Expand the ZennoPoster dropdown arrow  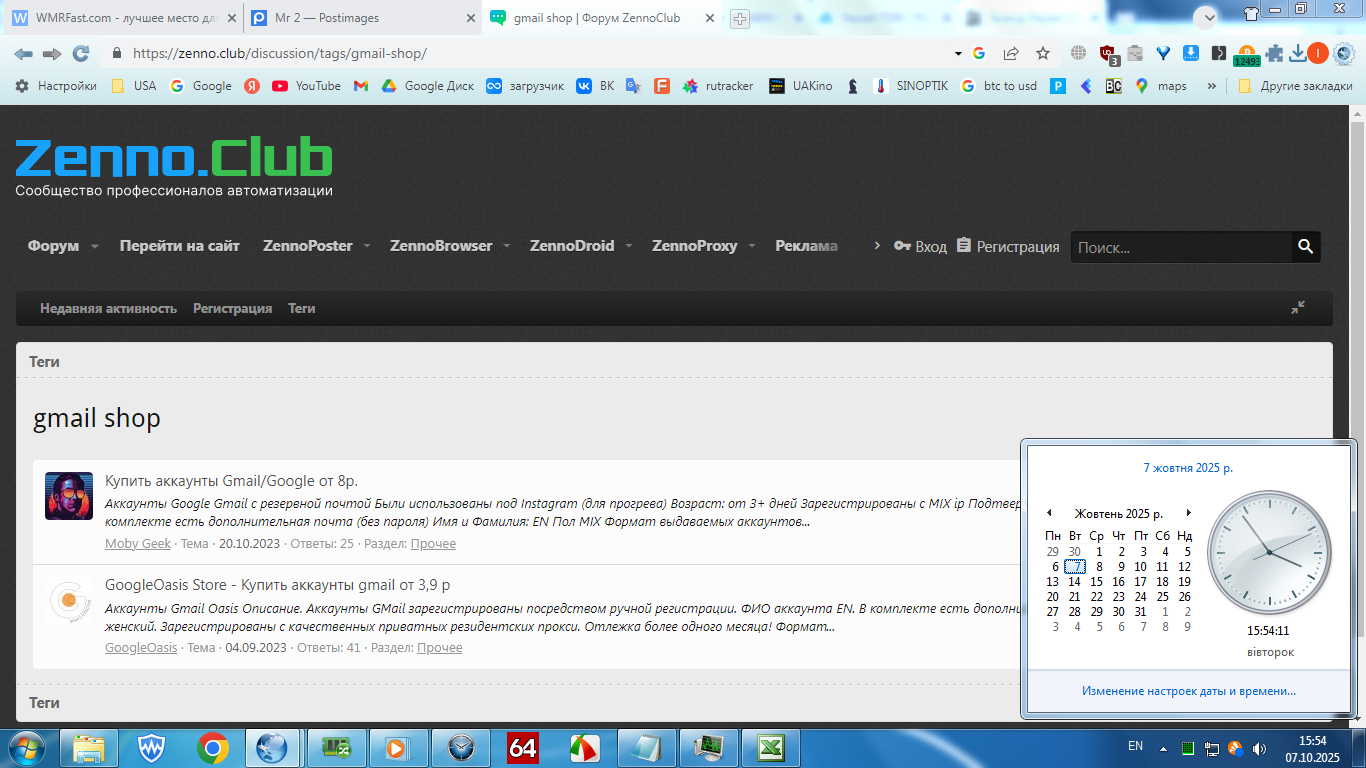point(367,246)
